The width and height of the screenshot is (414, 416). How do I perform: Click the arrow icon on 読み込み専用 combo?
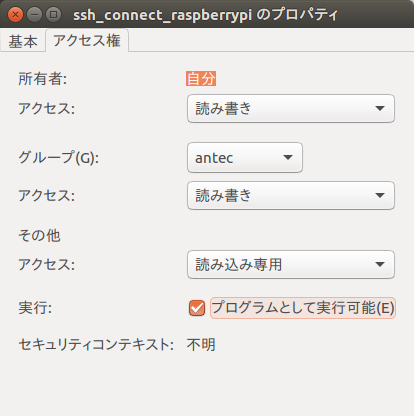(380, 264)
